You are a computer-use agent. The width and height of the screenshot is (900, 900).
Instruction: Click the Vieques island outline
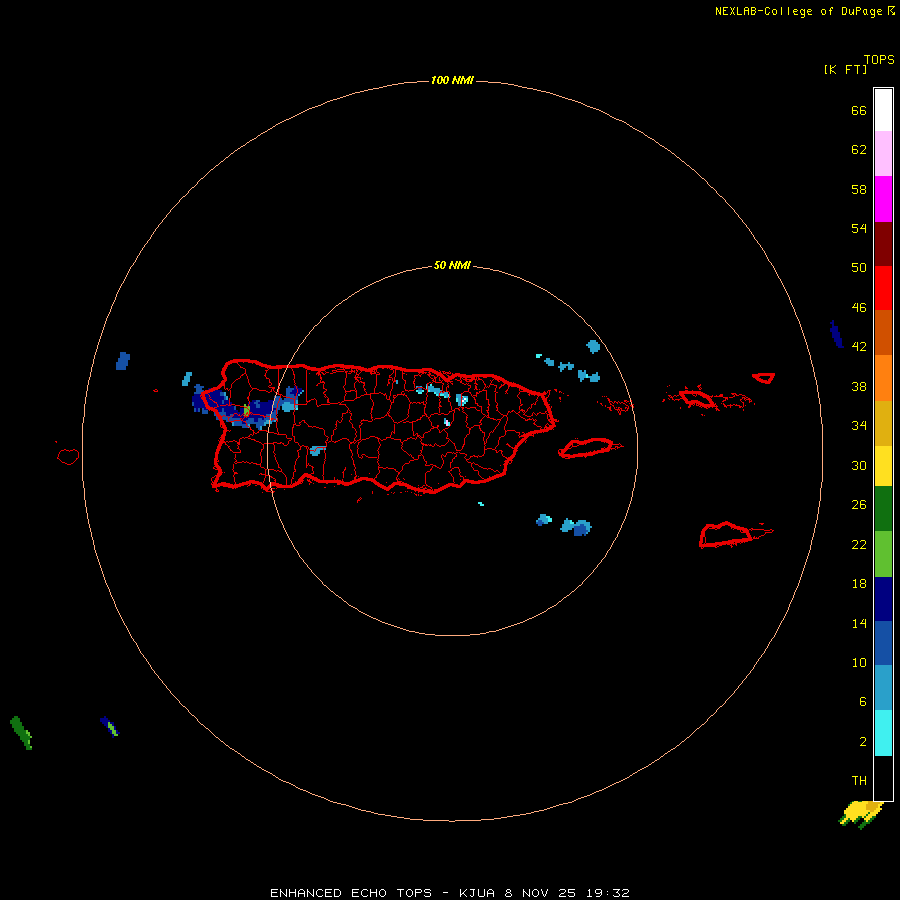pyautogui.click(x=589, y=448)
